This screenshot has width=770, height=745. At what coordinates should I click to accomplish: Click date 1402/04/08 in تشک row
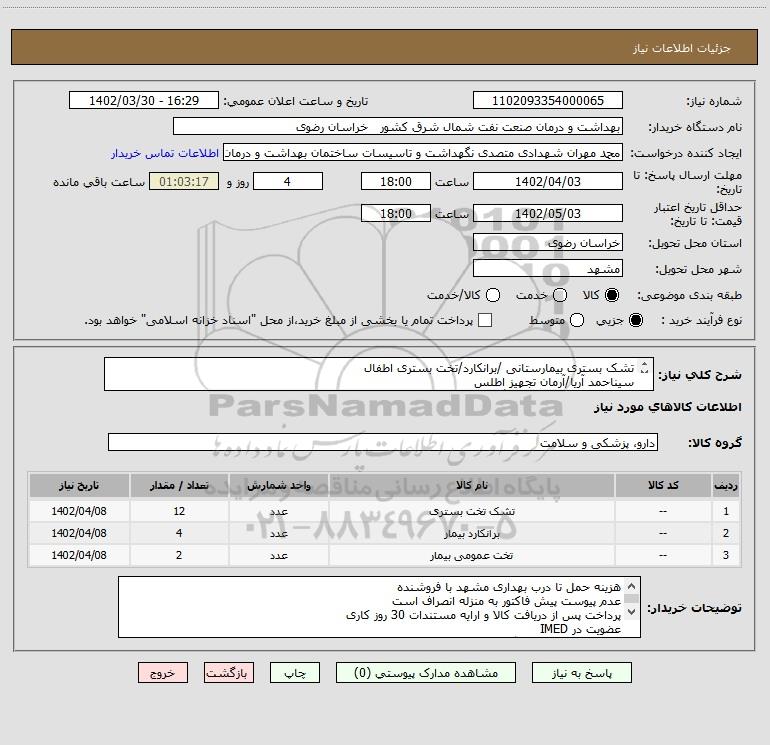coord(79,511)
